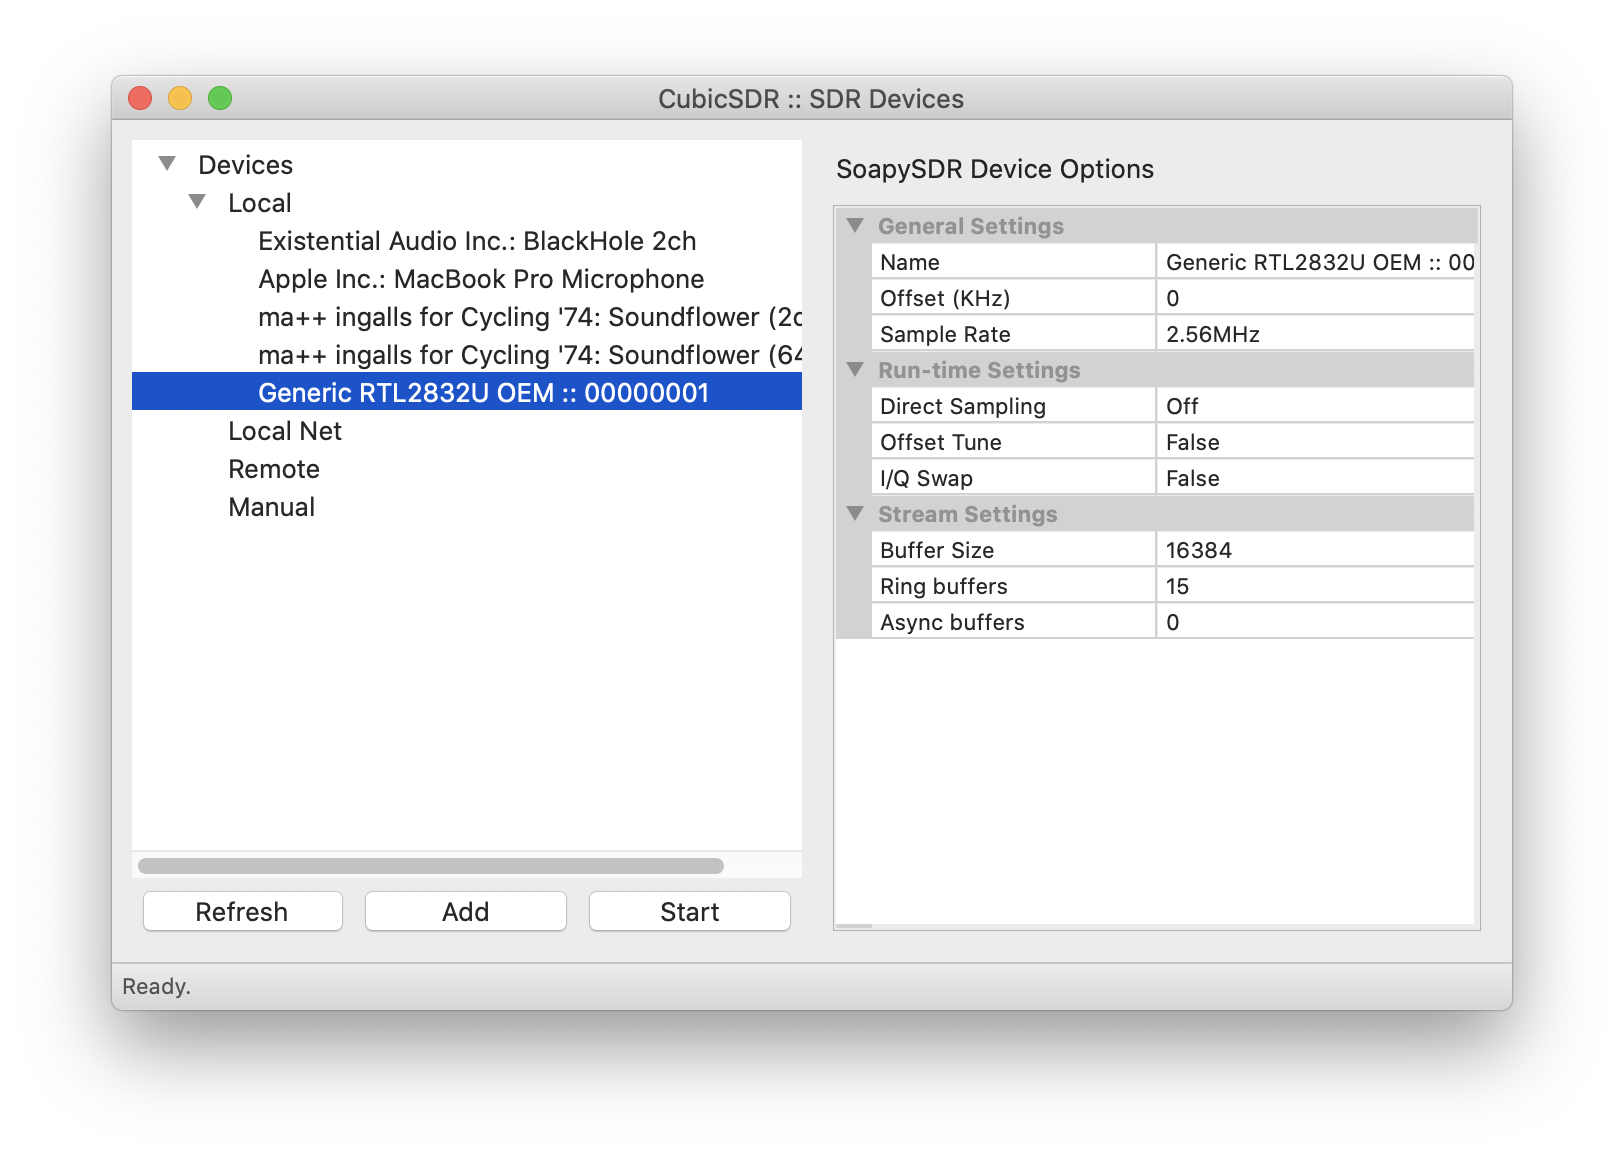
Task: Edit the Buffer Size value 16384
Action: [1315, 550]
